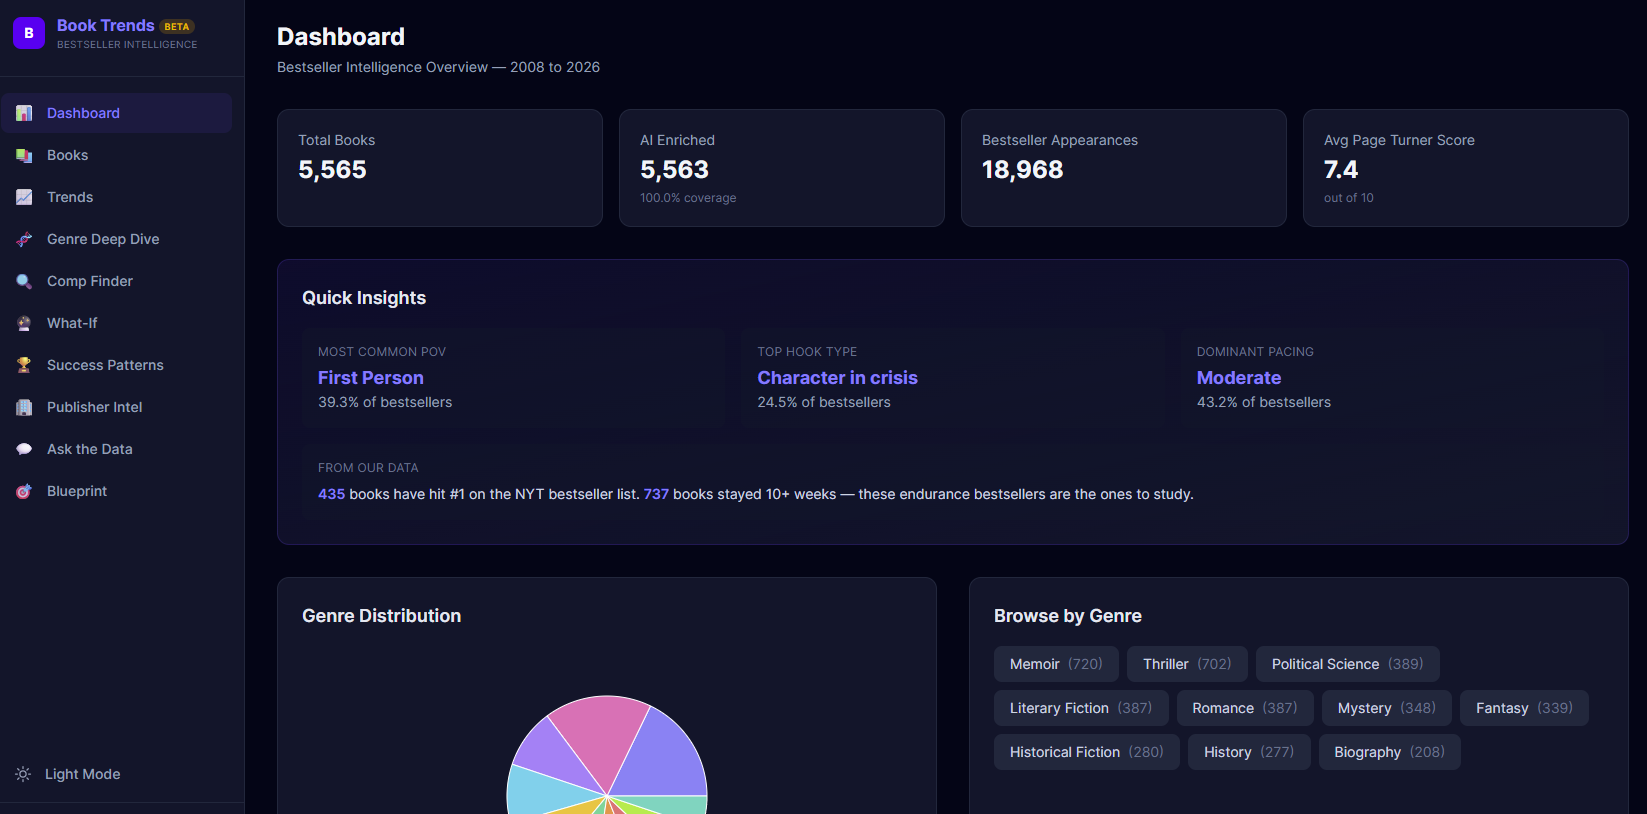The image size is (1647, 814).
Task: Open the Historical Fiction (280) genre
Action: 1086,752
